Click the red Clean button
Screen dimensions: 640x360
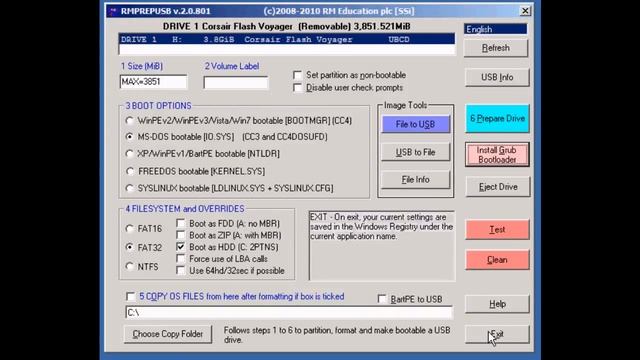coord(497,260)
